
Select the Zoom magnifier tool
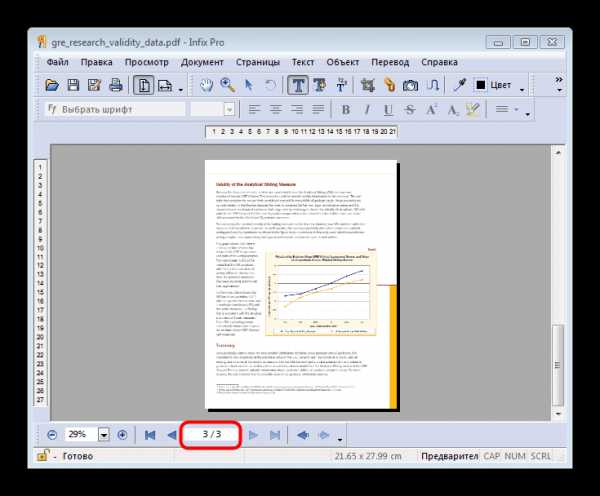228,85
